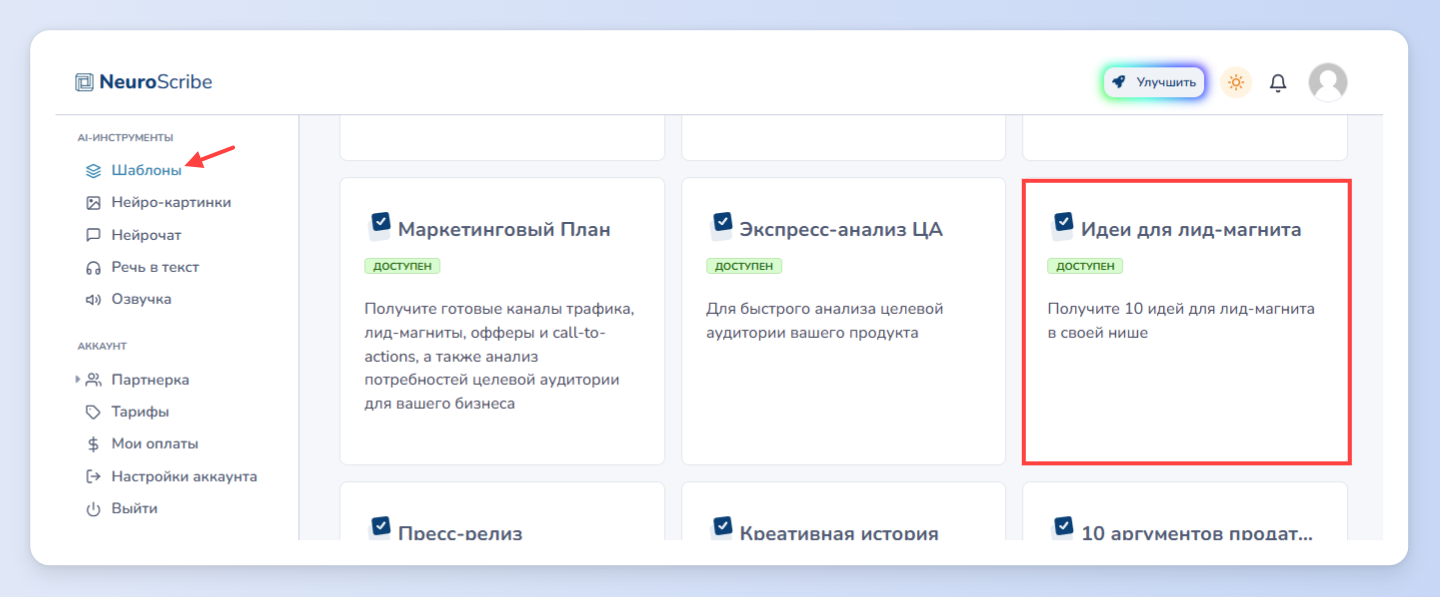Toggle the sun light-mode theme icon
The width and height of the screenshot is (1440, 597).
(x=1236, y=82)
